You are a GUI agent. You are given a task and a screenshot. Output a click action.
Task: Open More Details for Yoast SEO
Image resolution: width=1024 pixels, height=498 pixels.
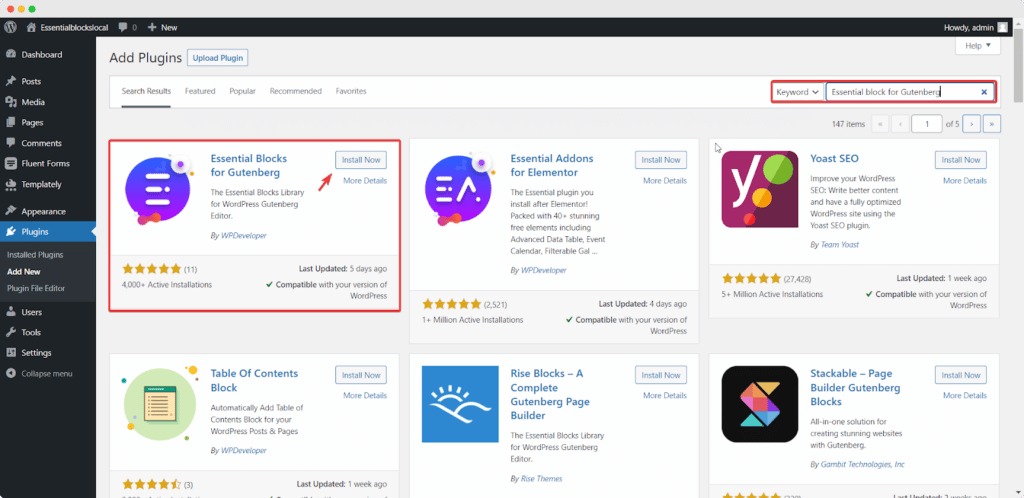964,181
